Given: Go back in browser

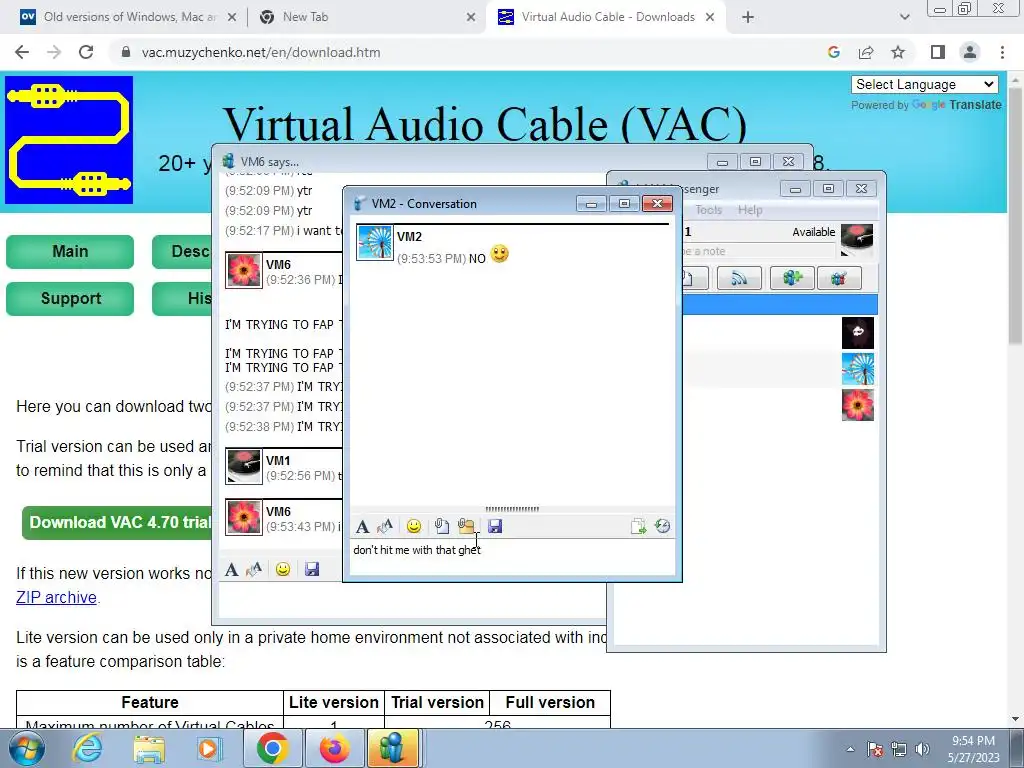Looking at the screenshot, I should click(x=22, y=52).
